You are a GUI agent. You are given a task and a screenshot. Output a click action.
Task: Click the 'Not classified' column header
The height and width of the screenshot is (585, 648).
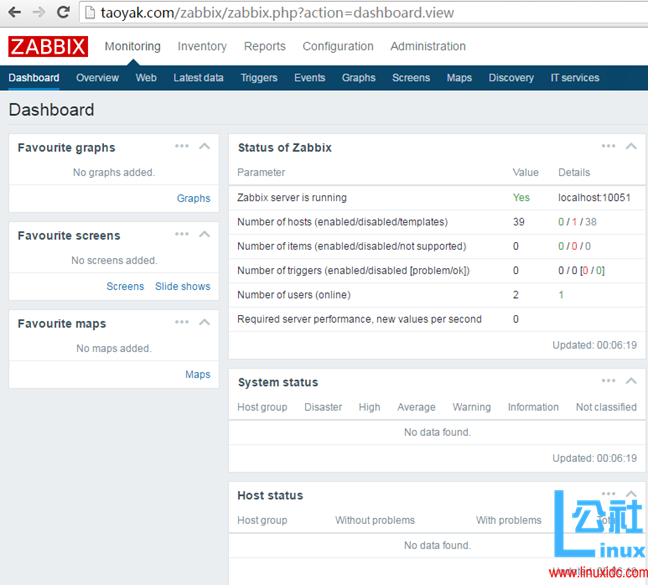pyautogui.click(x=606, y=407)
